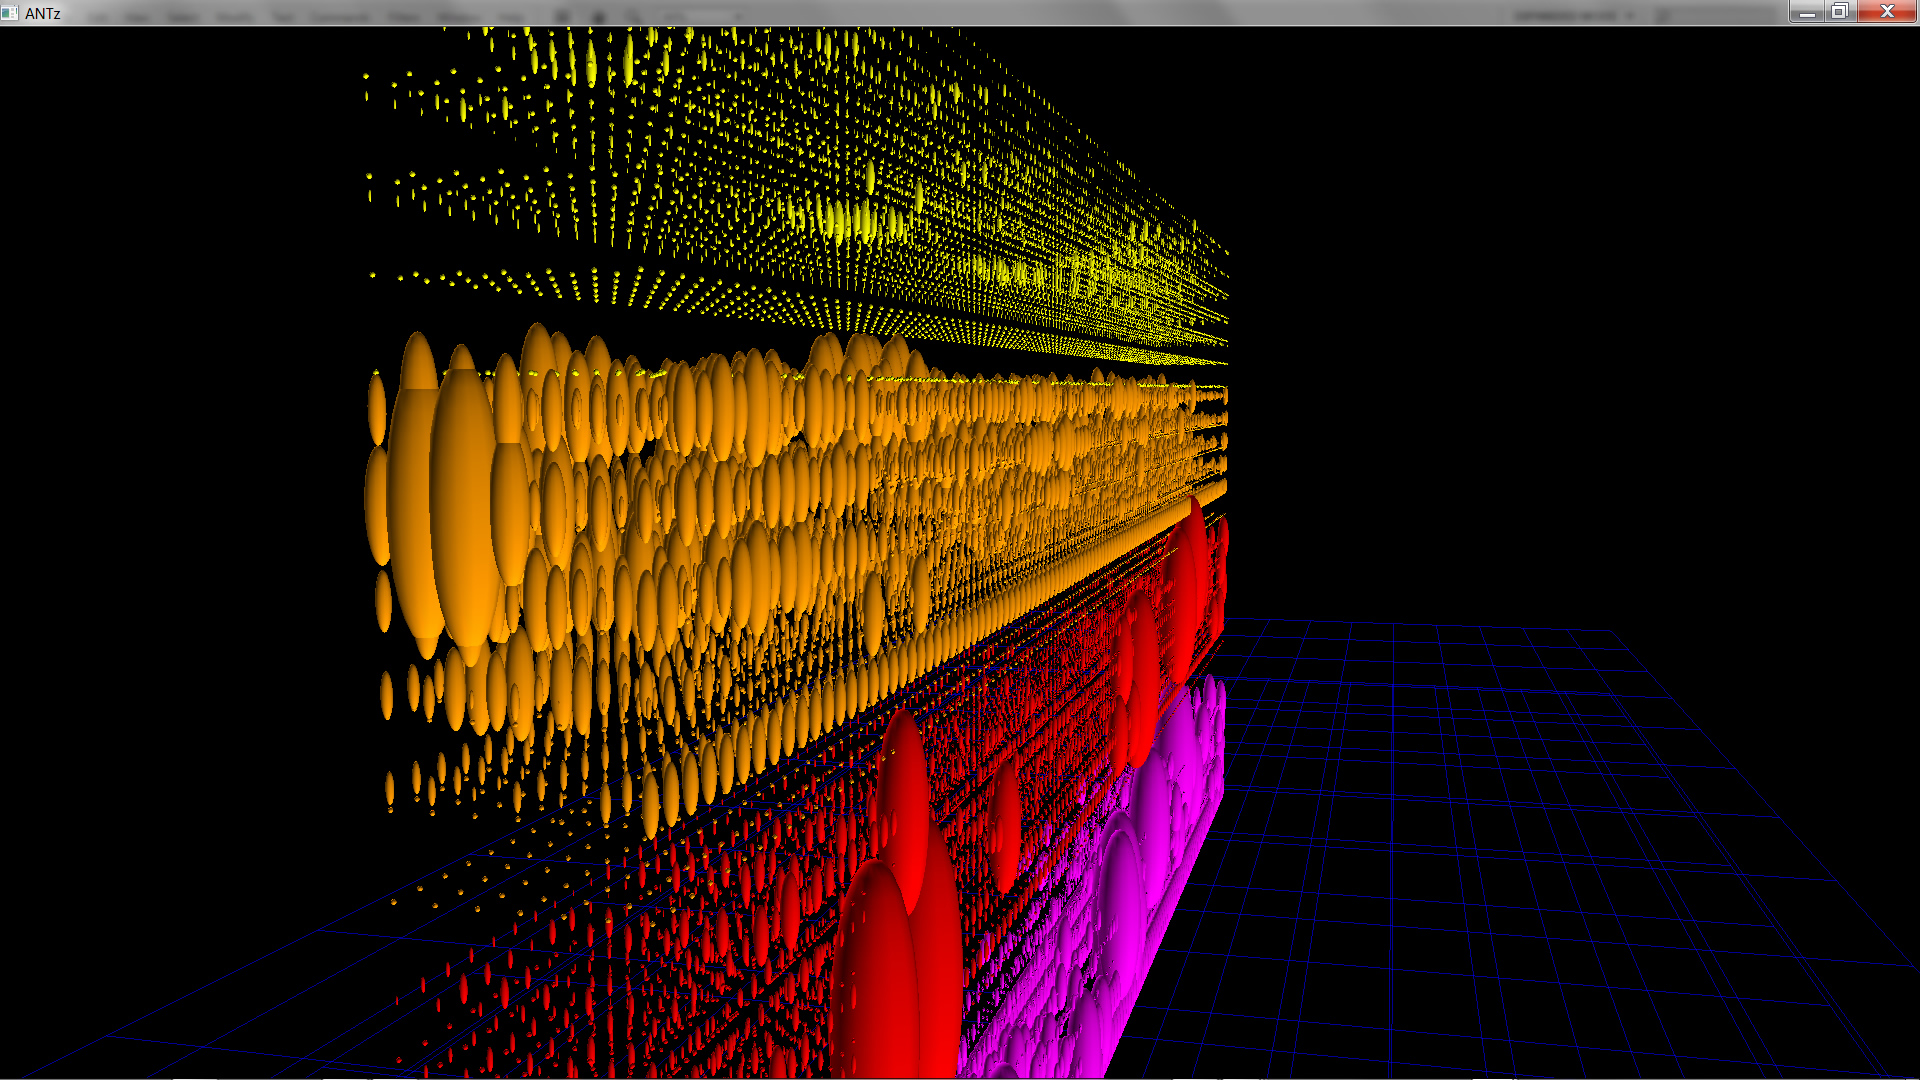The image size is (1920, 1080).
Task: Select the small orange ellipsoid at far left edge
Action: [x=377, y=408]
